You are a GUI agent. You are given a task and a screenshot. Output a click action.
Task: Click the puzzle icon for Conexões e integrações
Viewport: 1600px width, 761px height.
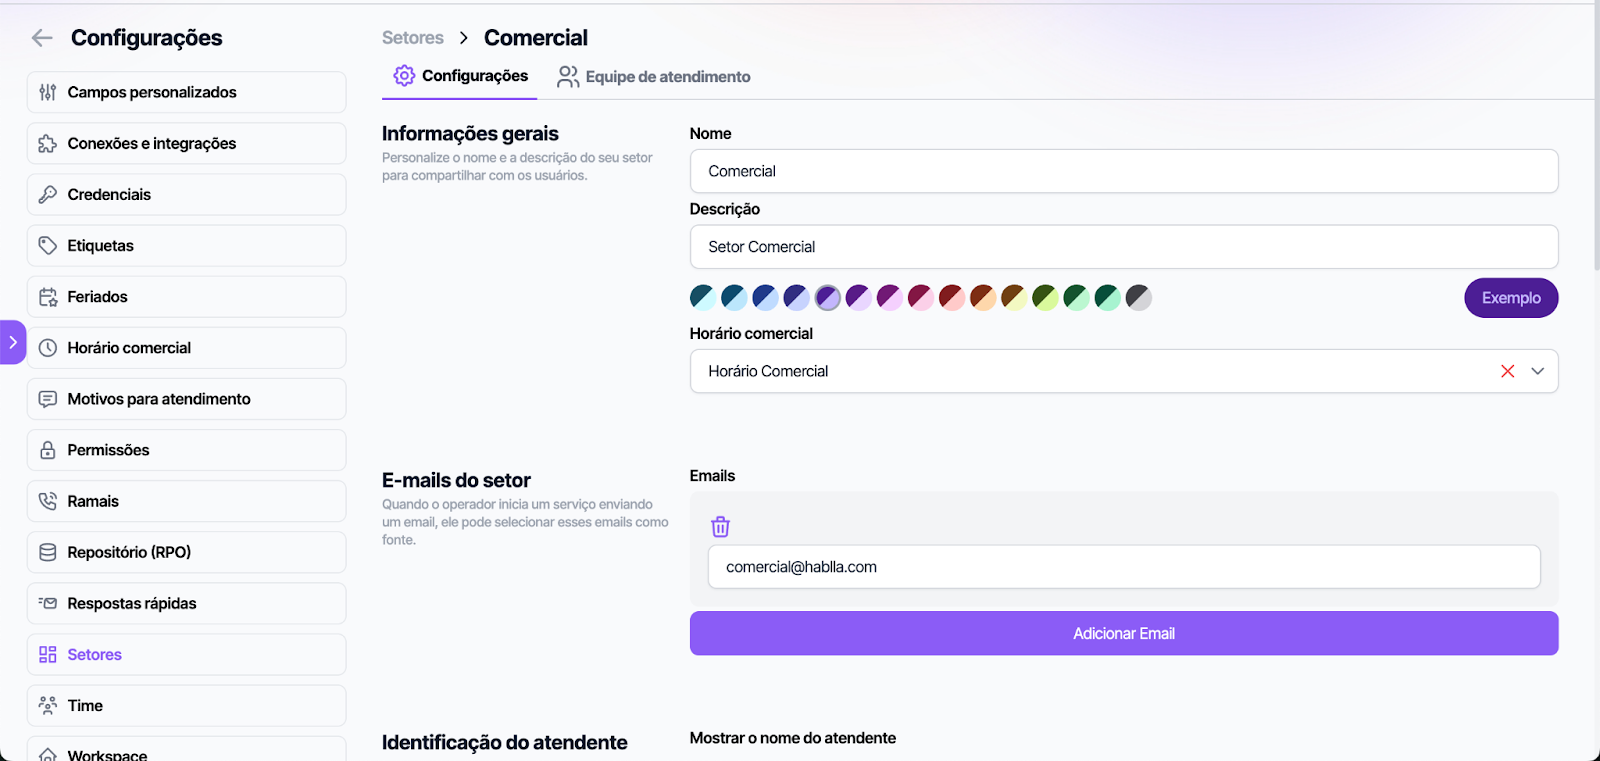(x=47, y=144)
